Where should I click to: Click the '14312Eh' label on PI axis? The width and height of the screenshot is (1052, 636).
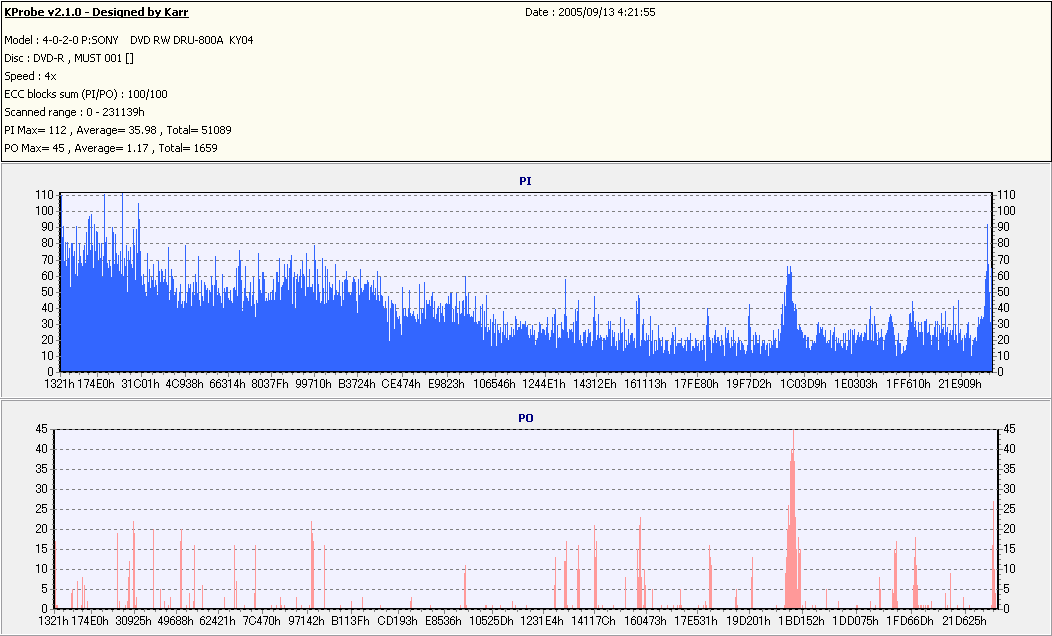pos(594,384)
